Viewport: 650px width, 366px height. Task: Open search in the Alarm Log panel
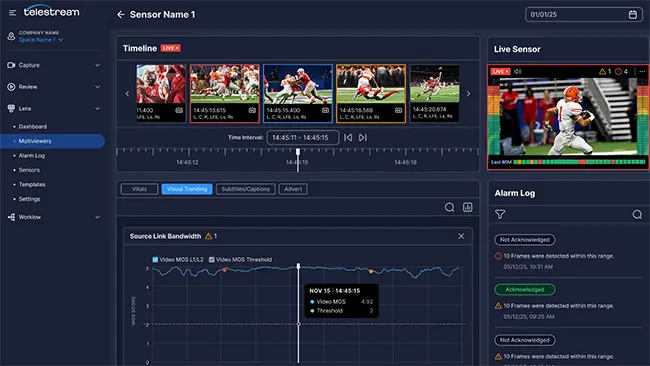(637, 214)
